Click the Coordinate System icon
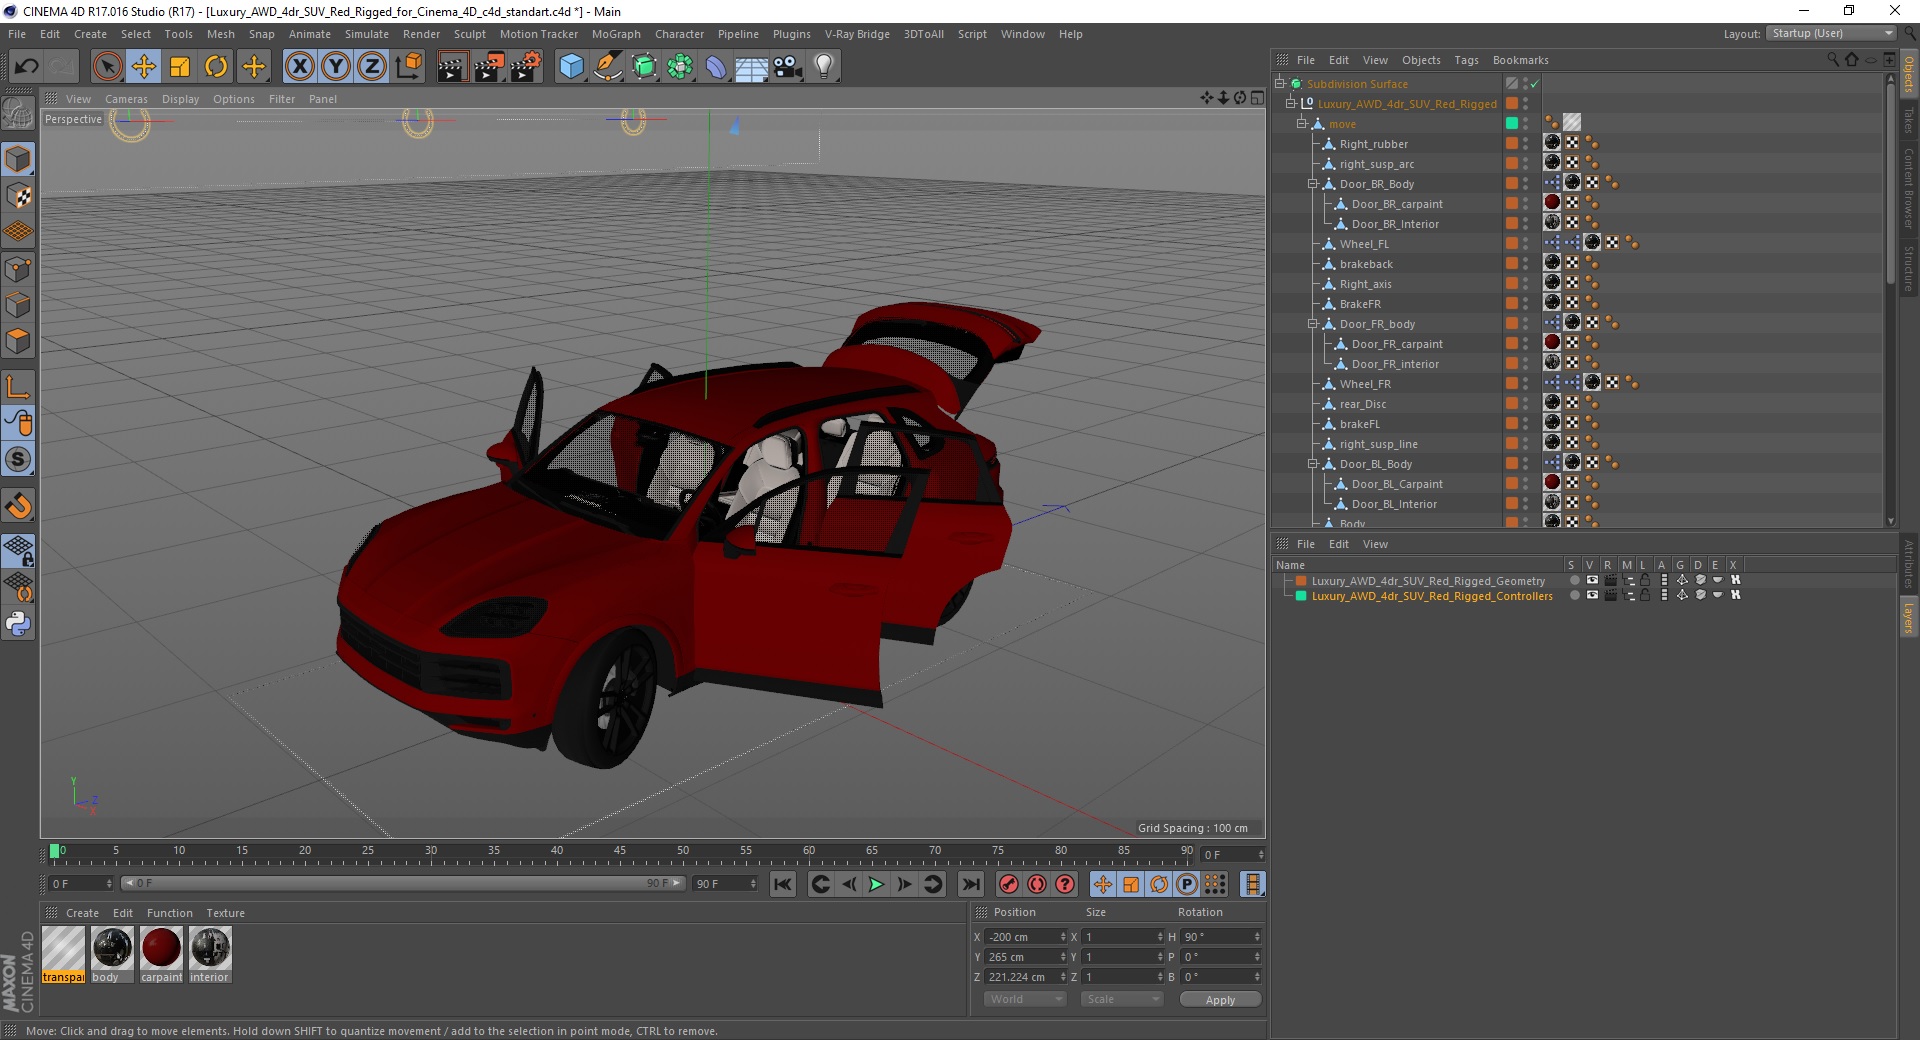 click(408, 67)
